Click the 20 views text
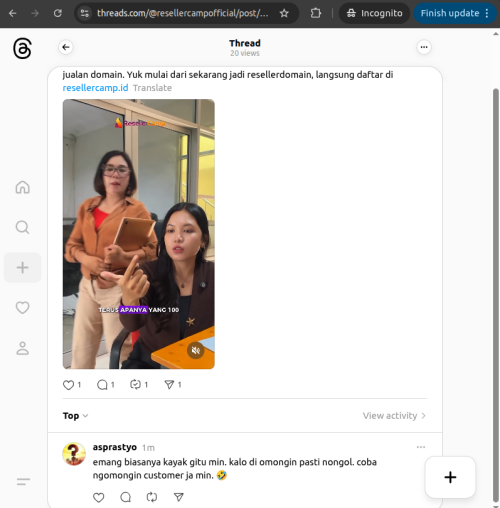 245,53
